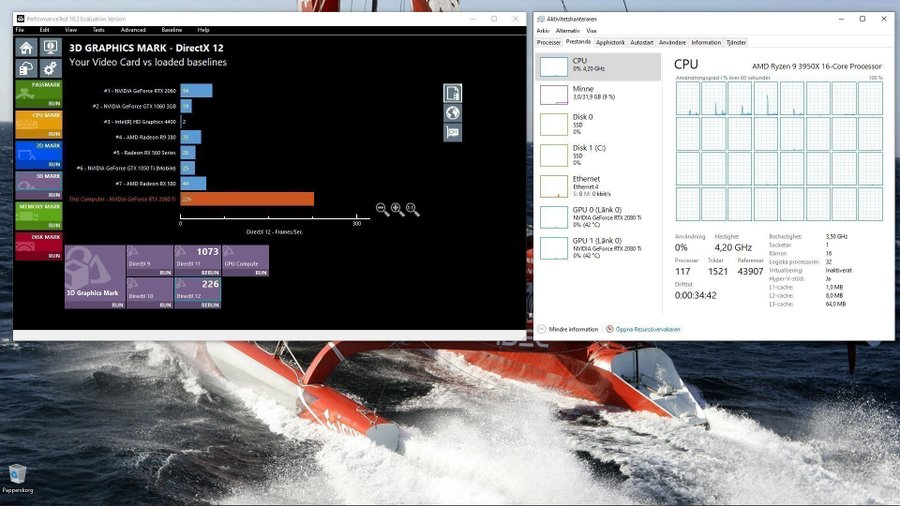Screen dimensions: 900x506
Task: Open the Öppna Resursövervakaren link
Action: point(648,329)
